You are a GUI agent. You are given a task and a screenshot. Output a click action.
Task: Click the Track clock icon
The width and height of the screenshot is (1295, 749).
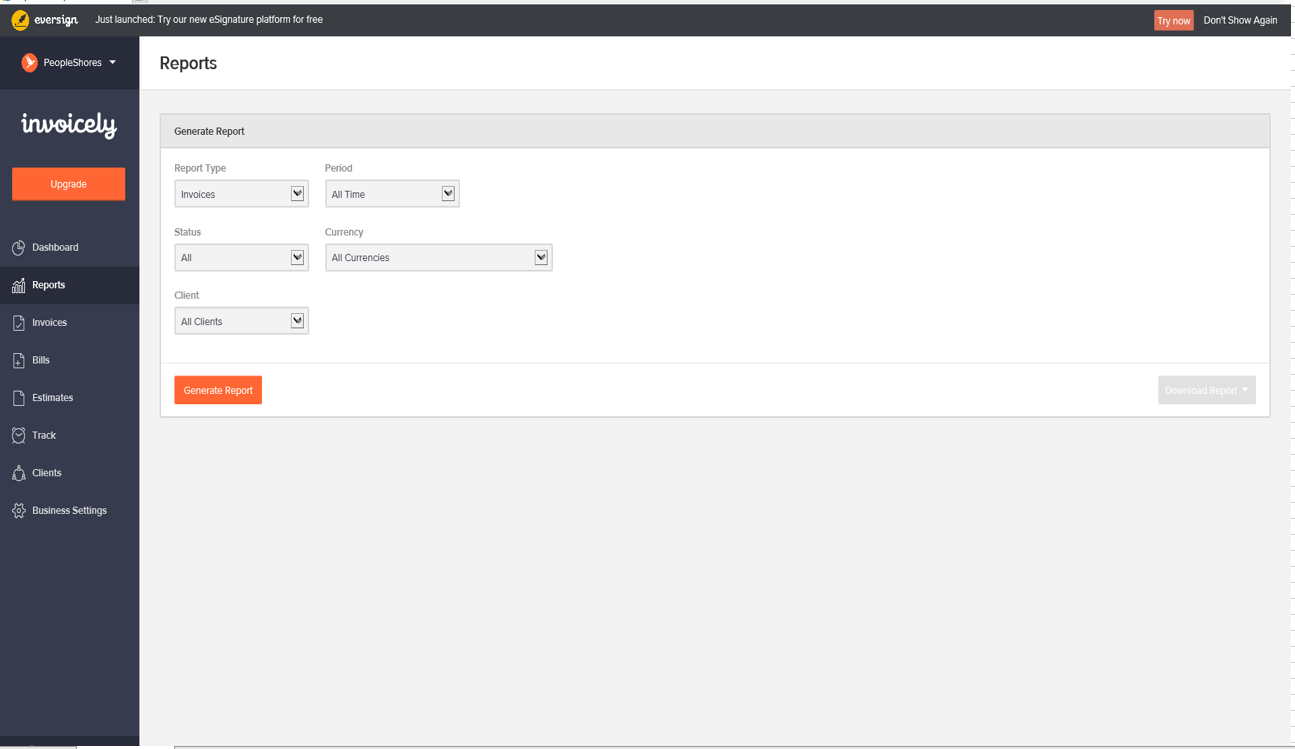coord(18,435)
